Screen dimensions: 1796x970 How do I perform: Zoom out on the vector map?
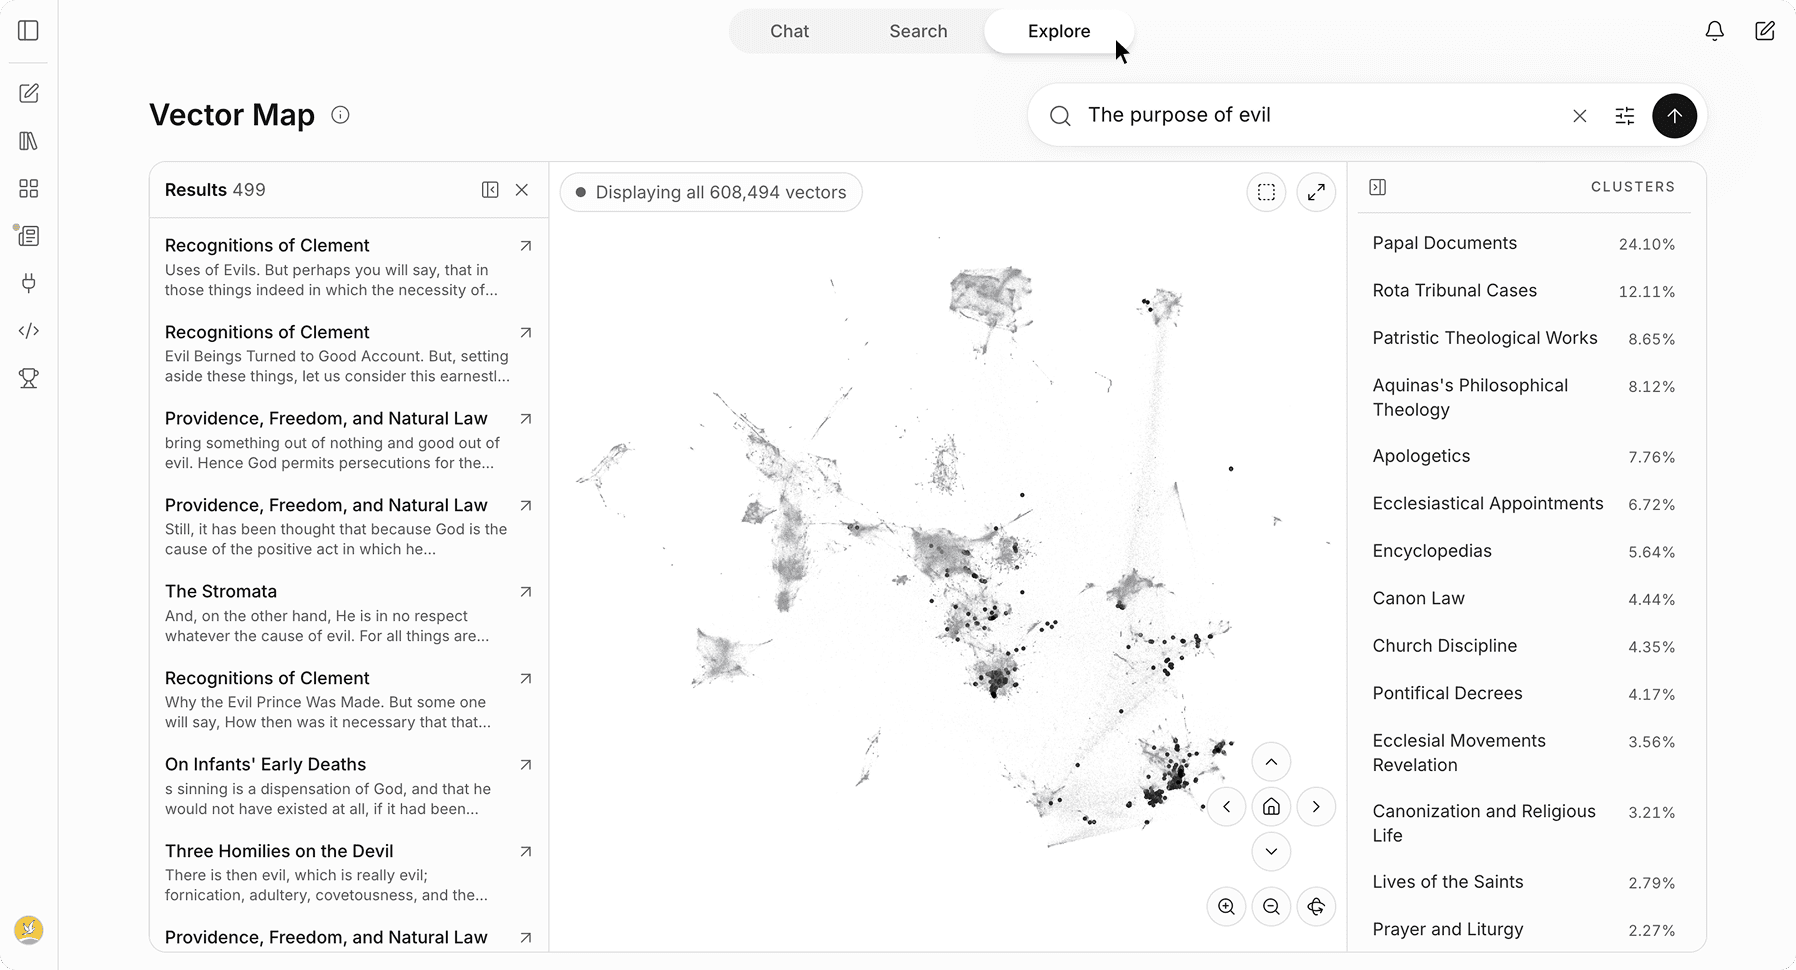click(1271, 907)
